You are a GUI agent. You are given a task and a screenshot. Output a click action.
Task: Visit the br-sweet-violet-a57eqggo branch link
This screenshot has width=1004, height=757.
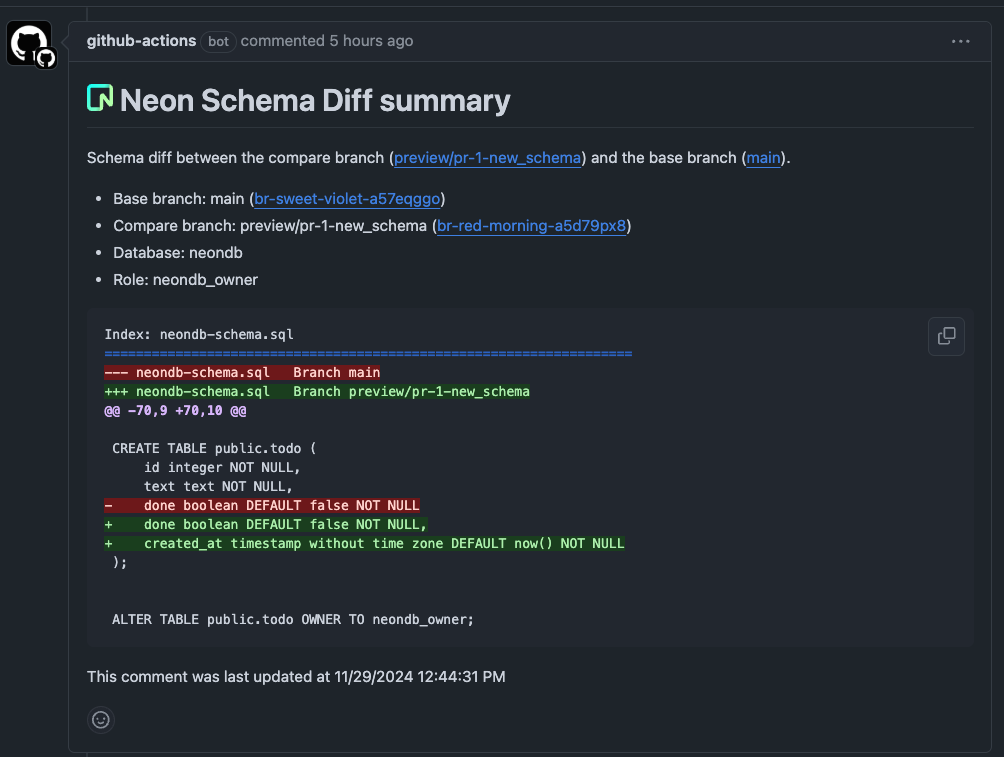[347, 199]
